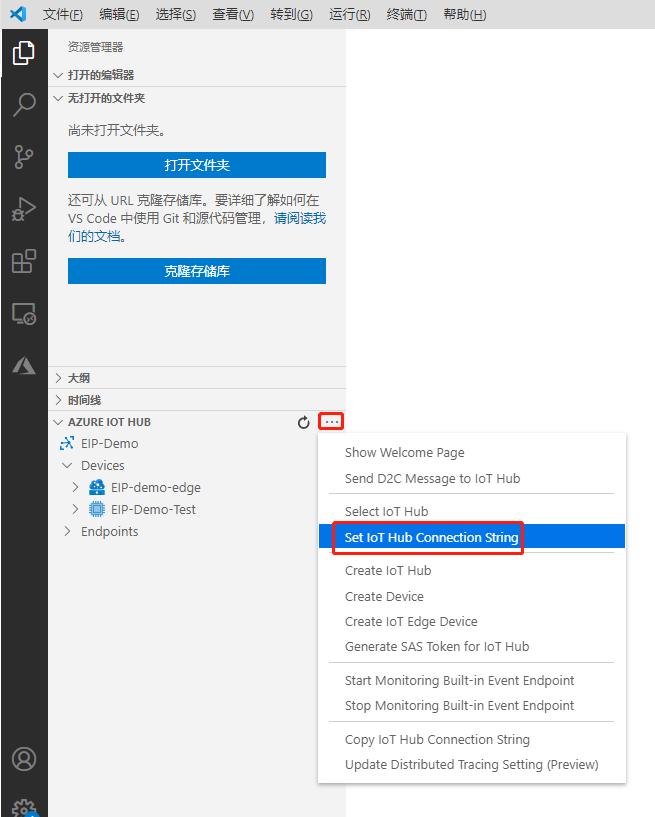Expand the Endpoints tree node

pyautogui.click(x=67, y=531)
